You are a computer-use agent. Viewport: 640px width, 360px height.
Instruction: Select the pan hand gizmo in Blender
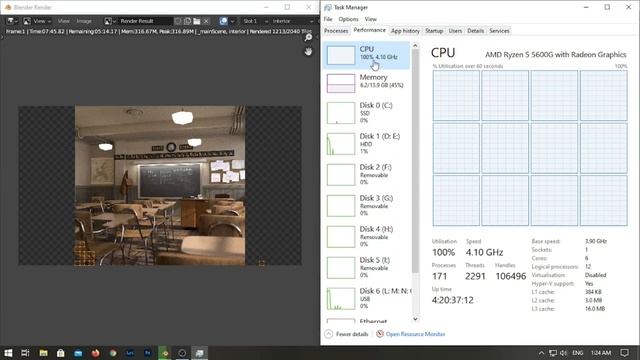coord(308,51)
